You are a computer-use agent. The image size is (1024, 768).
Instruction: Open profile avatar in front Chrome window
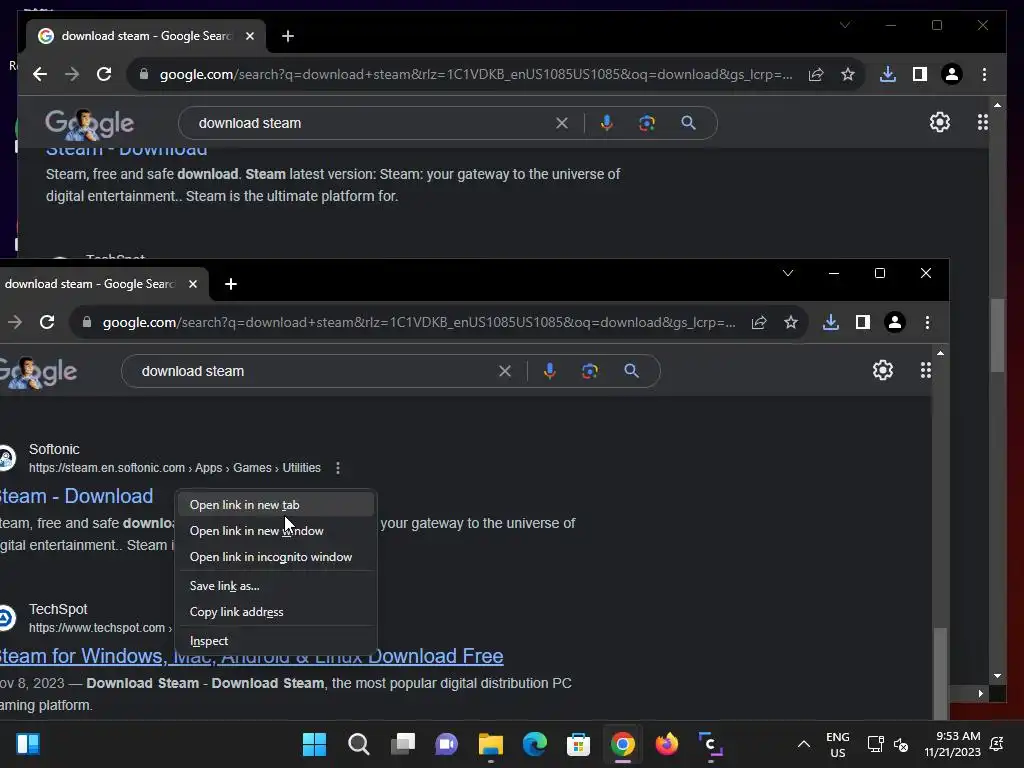(895, 322)
